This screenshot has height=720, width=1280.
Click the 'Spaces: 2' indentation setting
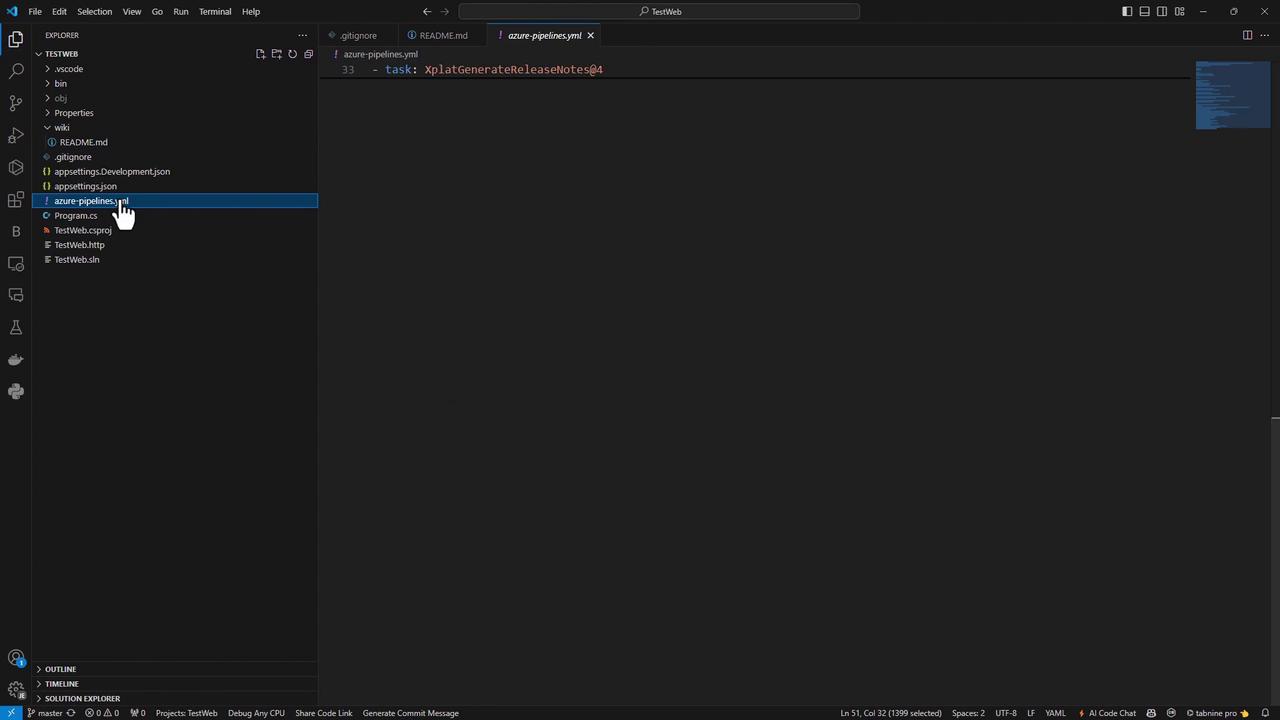pyautogui.click(x=968, y=713)
